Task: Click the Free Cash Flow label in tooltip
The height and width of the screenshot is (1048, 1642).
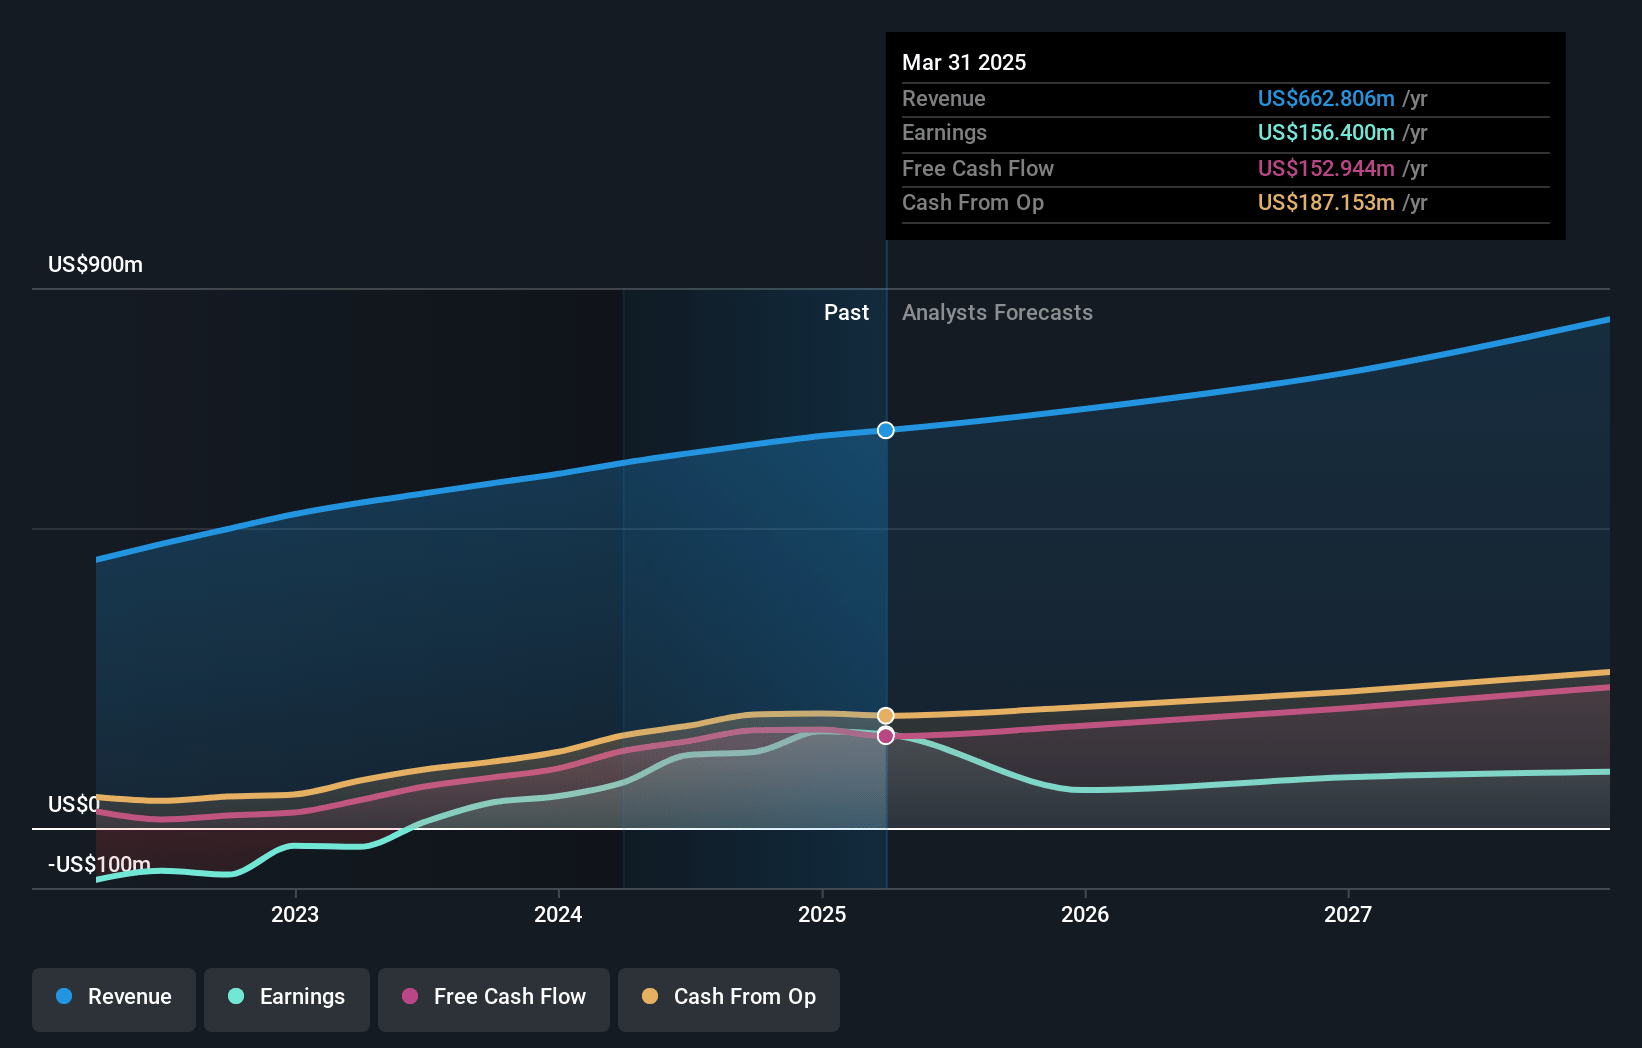Action: [x=978, y=168]
